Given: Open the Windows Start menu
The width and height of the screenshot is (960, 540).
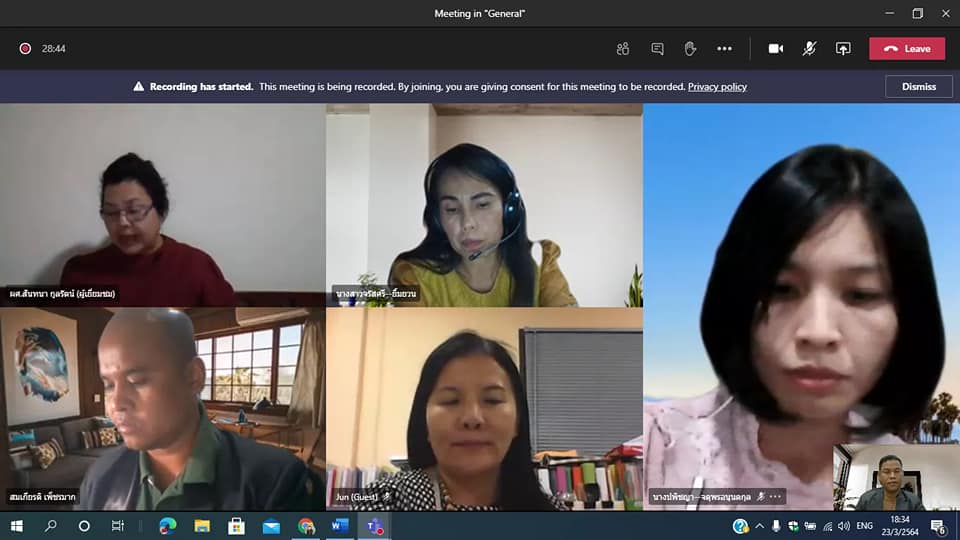Looking at the screenshot, I should (x=16, y=526).
